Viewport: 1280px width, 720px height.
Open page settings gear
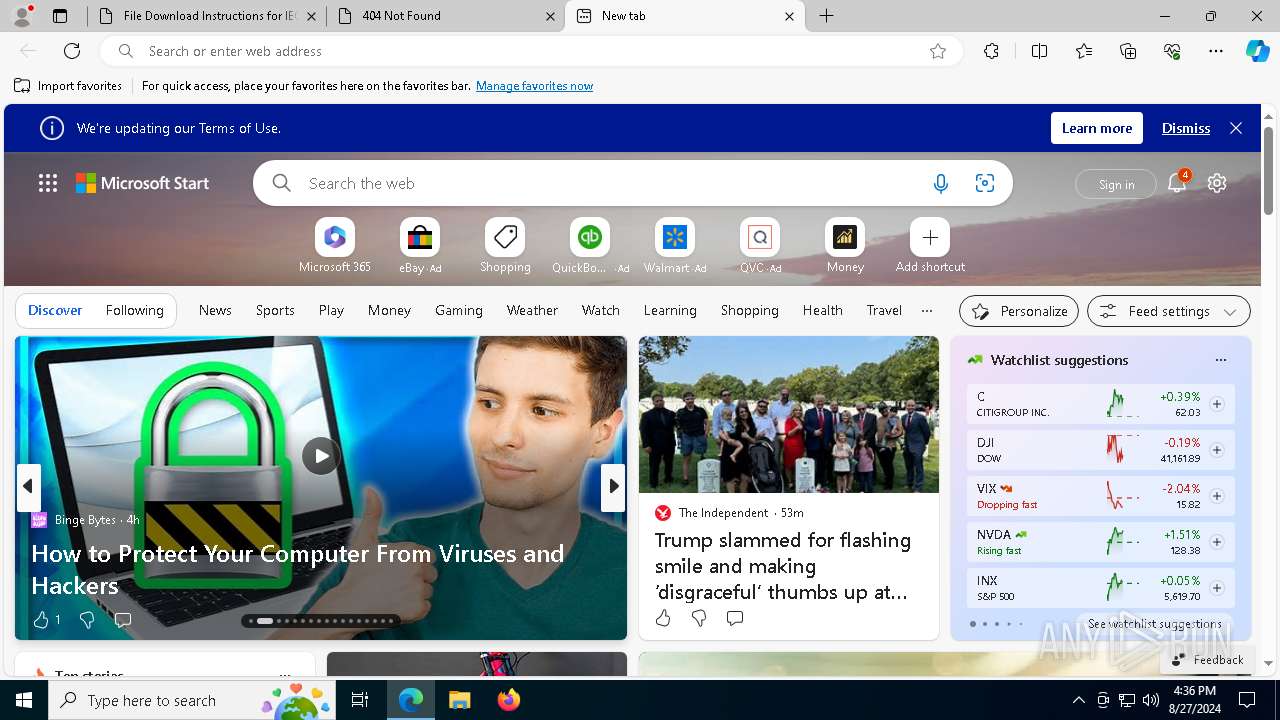(1217, 183)
